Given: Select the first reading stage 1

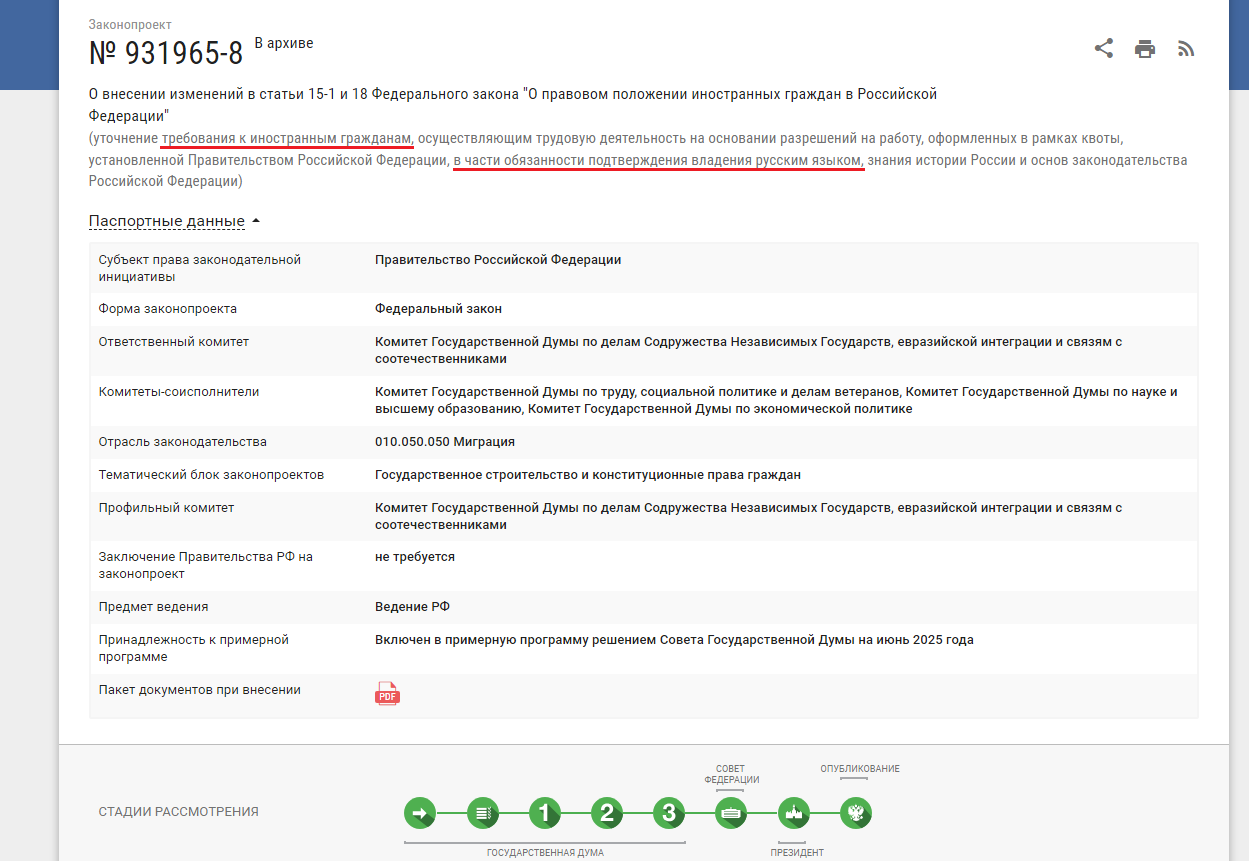Looking at the screenshot, I should coord(544,813).
